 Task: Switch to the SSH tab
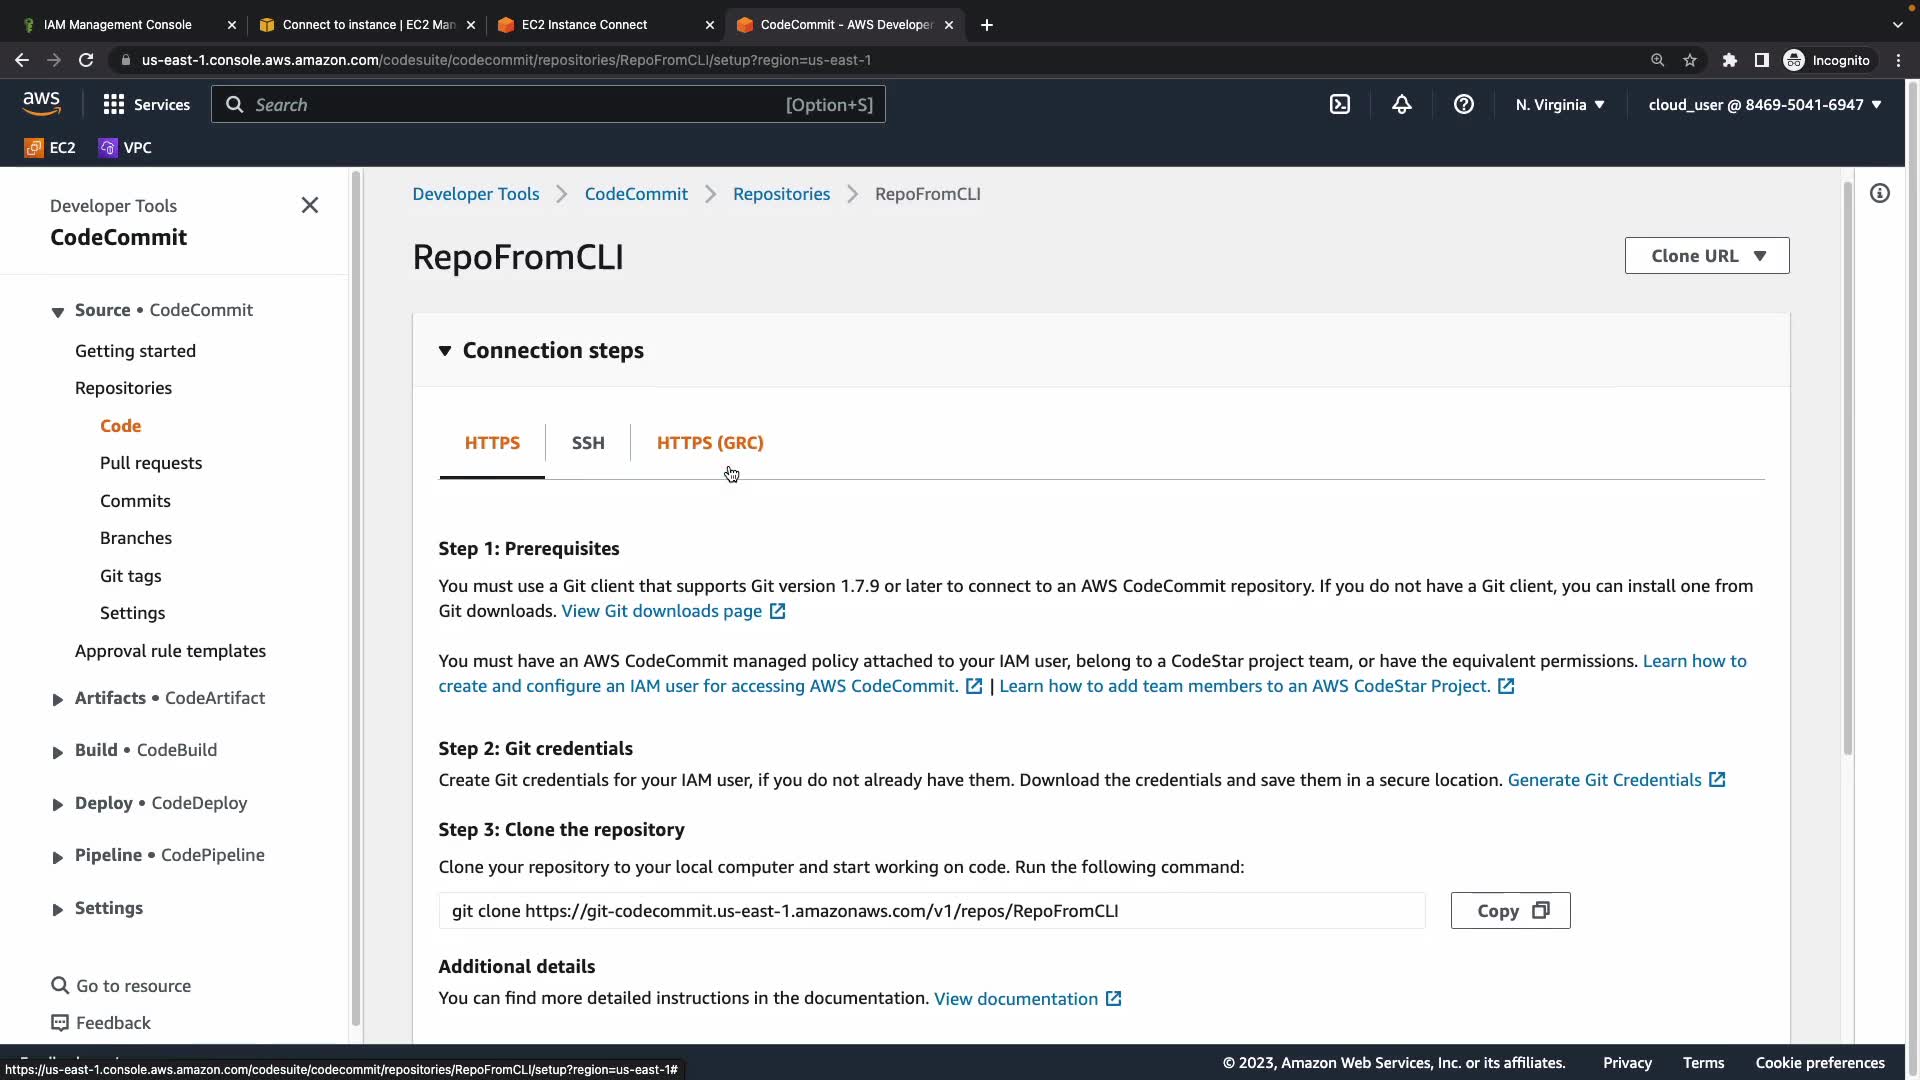pyautogui.click(x=588, y=443)
